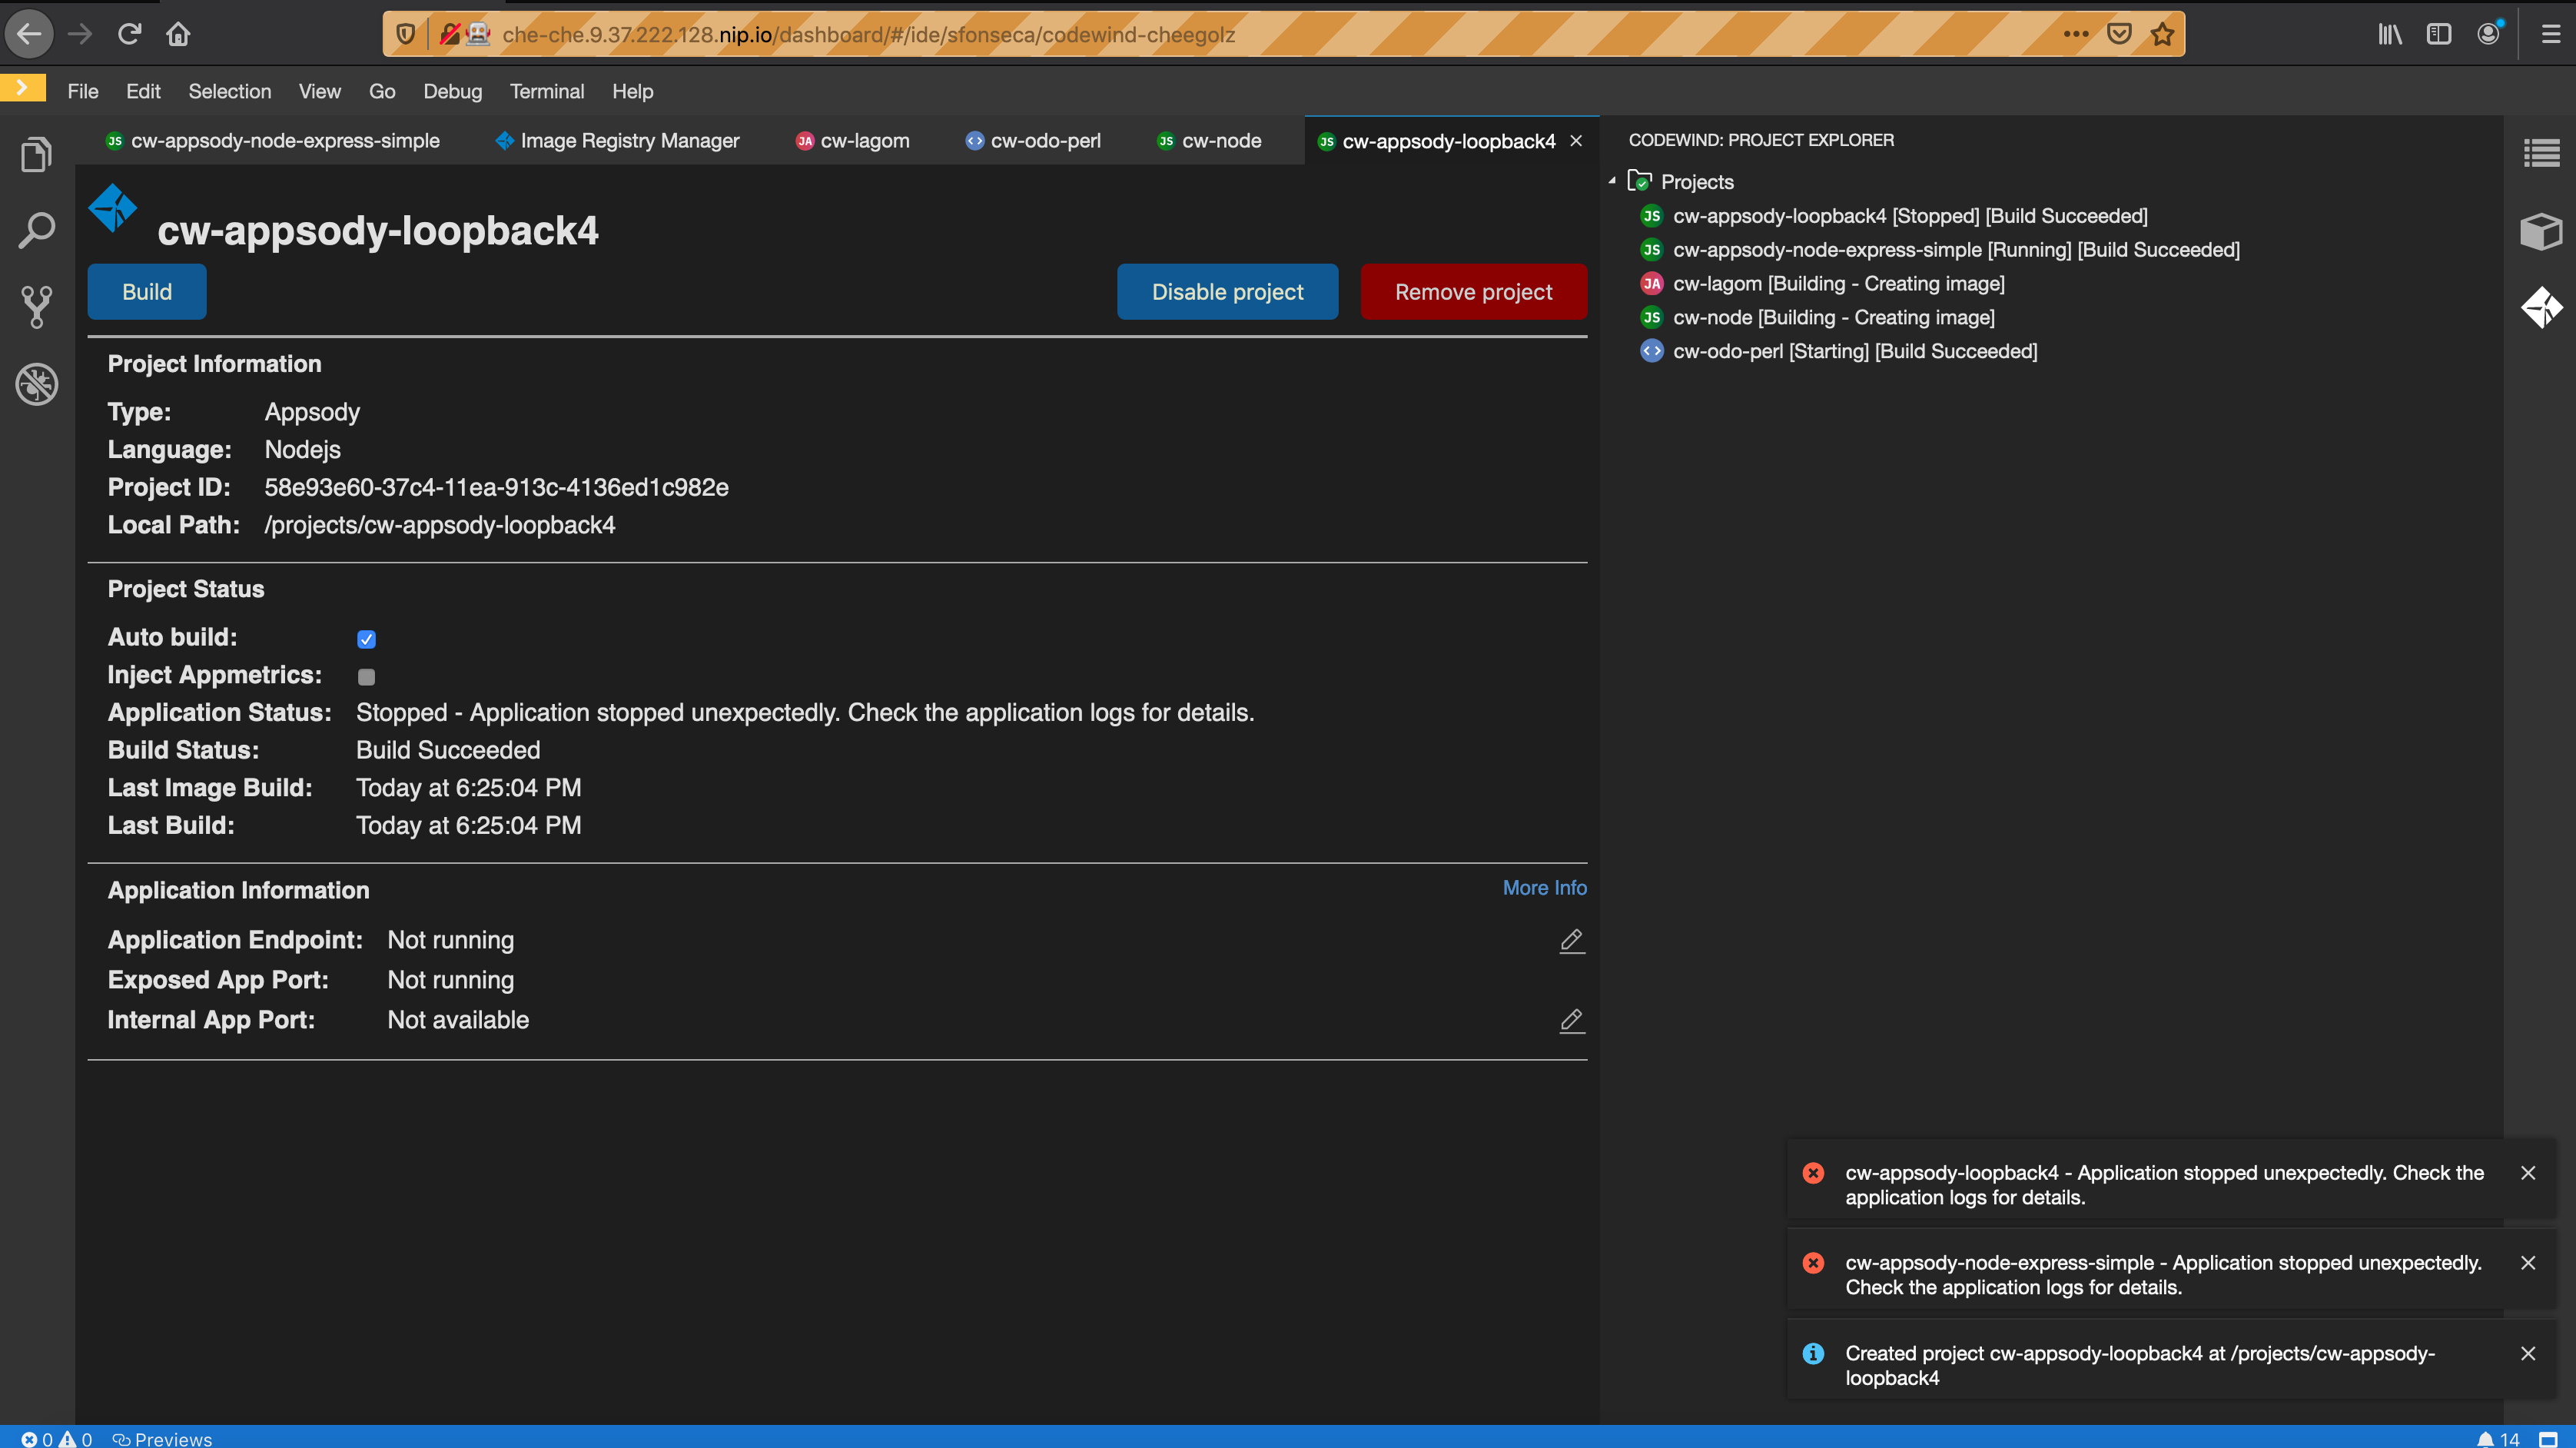Open the More Info link in Application Information
Image resolution: width=2576 pixels, height=1448 pixels.
tap(1543, 887)
